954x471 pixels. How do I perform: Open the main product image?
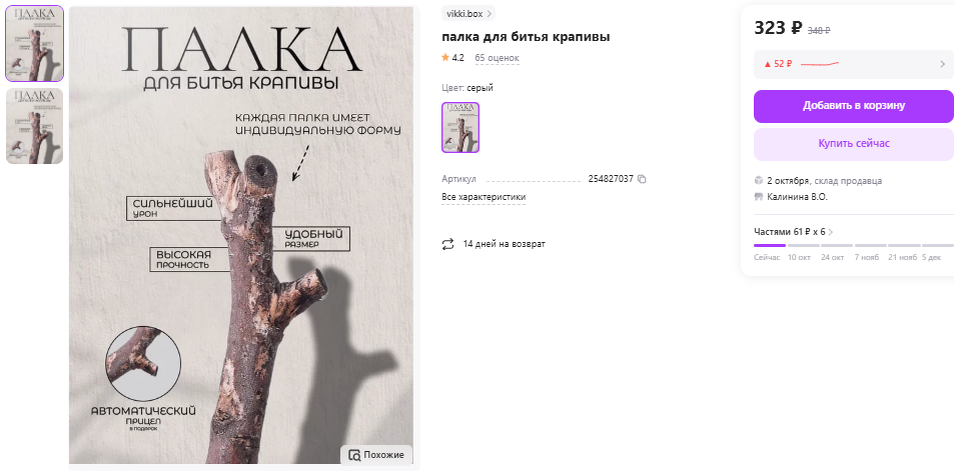(241, 236)
